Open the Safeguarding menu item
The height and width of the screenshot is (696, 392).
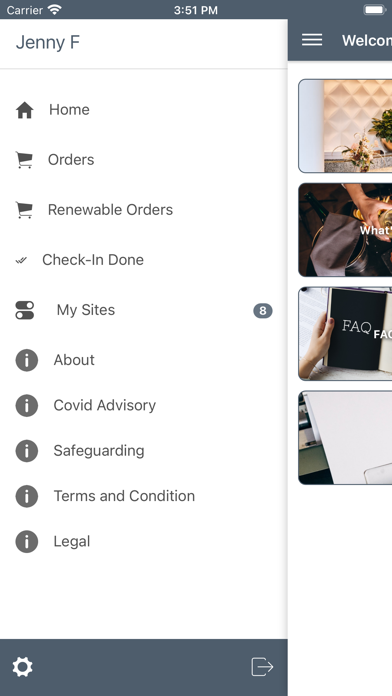coord(144,451)
